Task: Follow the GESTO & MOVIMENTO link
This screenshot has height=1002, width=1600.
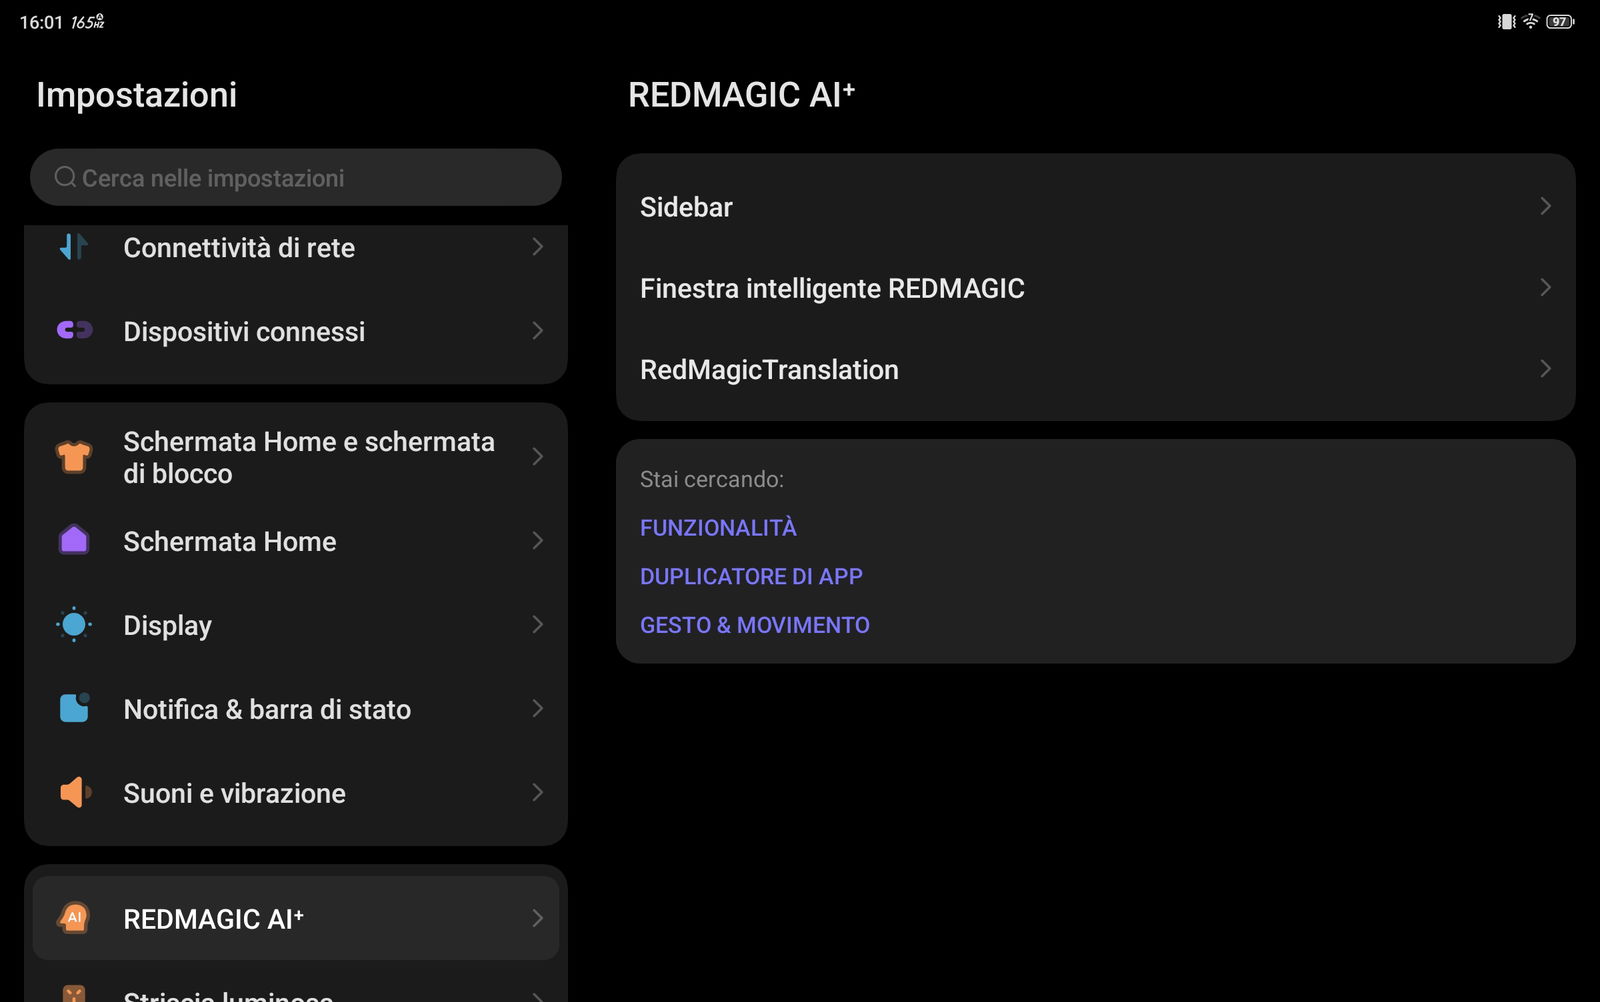Action: [755, 625]
